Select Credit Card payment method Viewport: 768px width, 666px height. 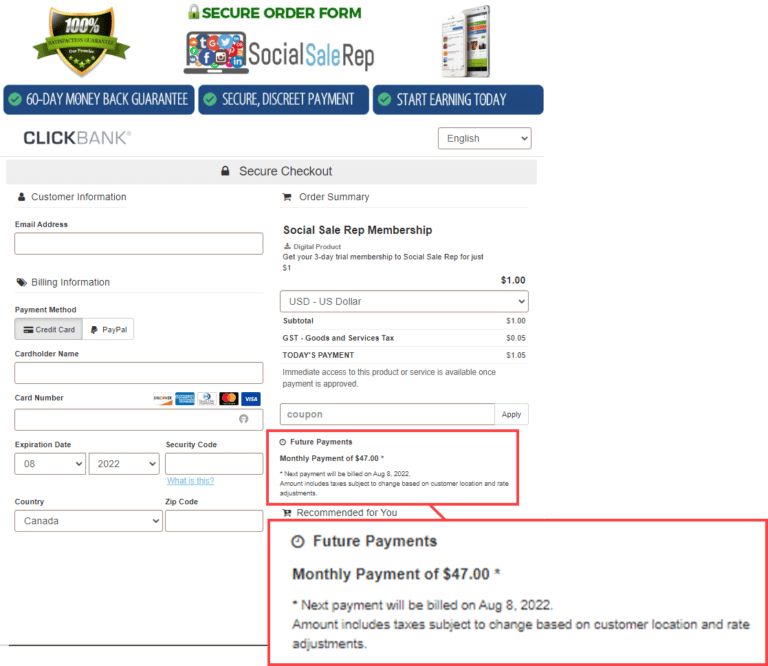click(48, 329)
